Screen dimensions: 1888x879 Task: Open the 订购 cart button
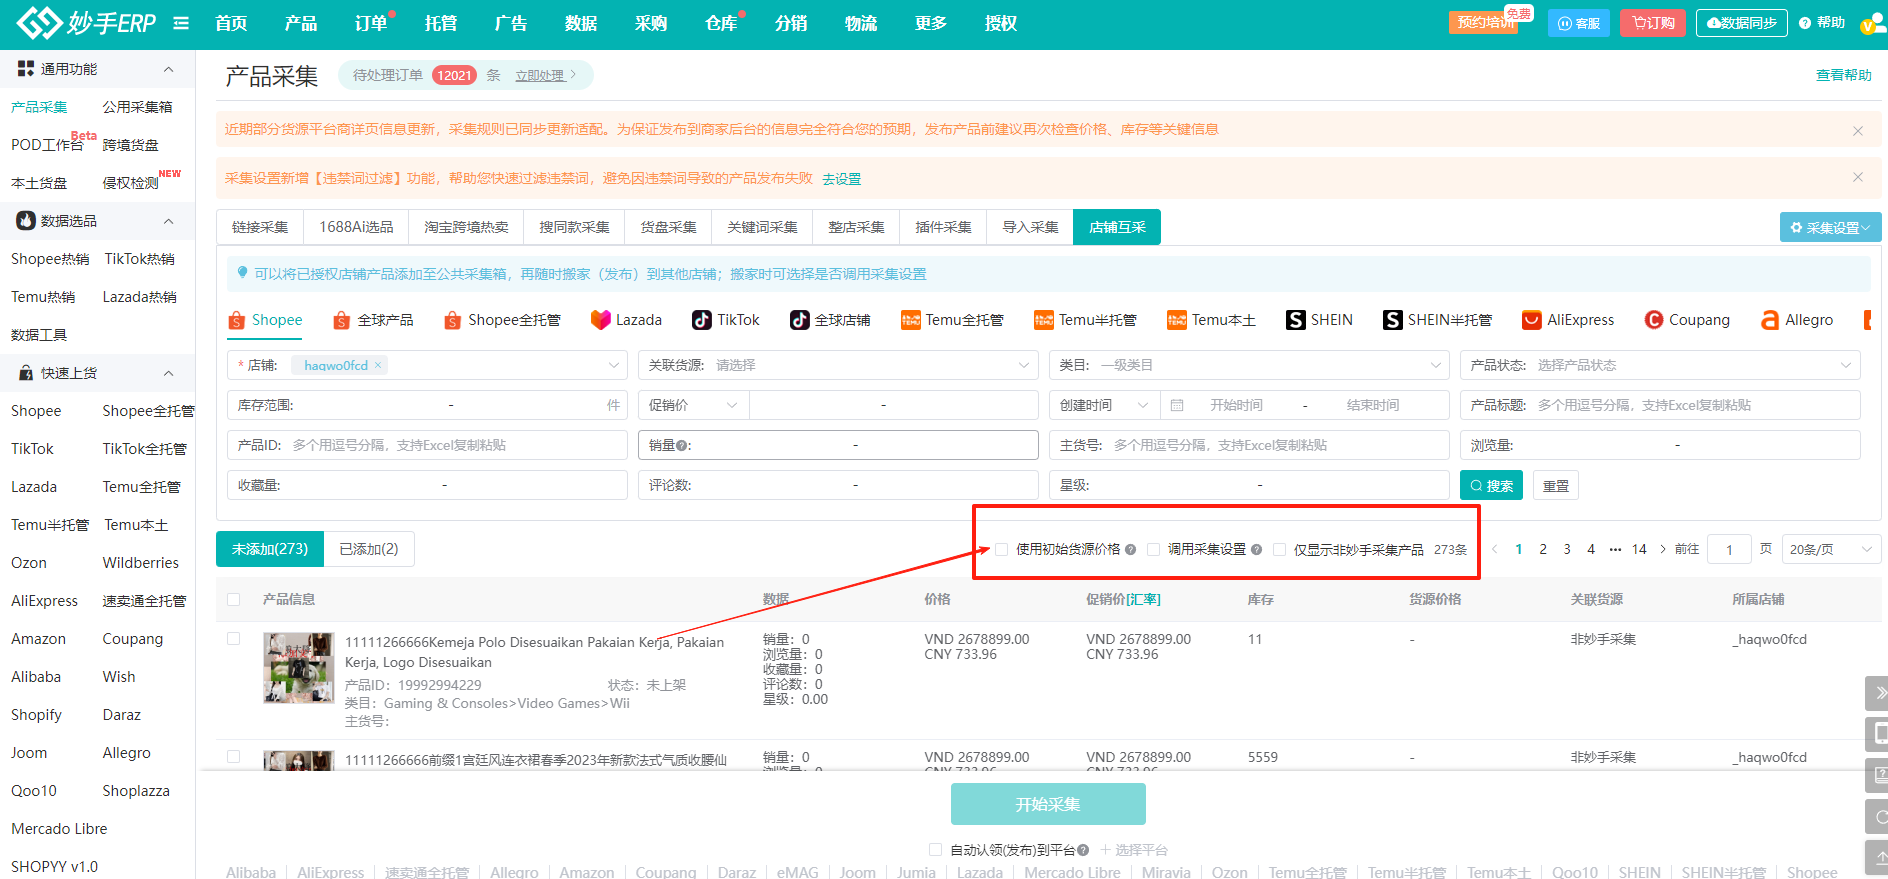pos(1653,23)
